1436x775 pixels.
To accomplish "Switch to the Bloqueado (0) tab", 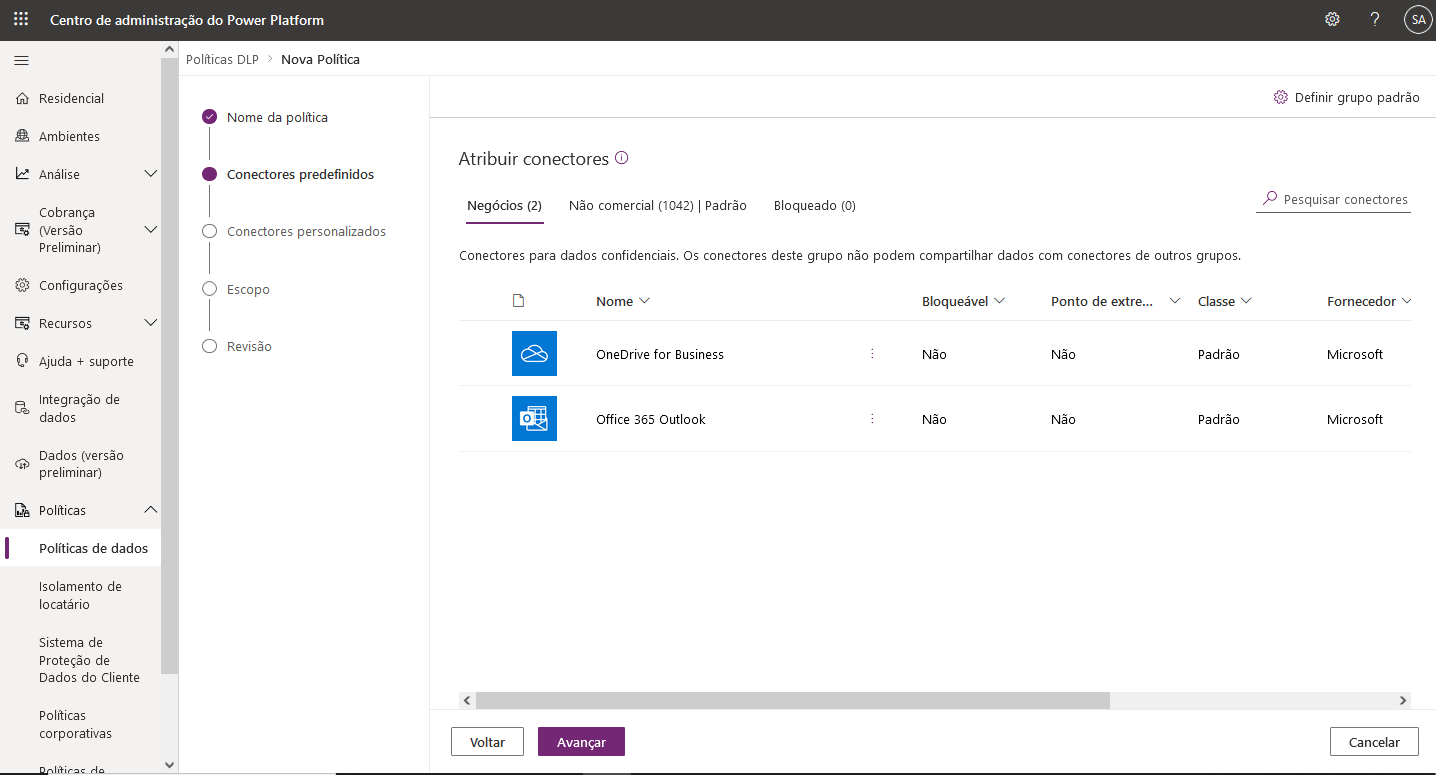I will 815,206.
